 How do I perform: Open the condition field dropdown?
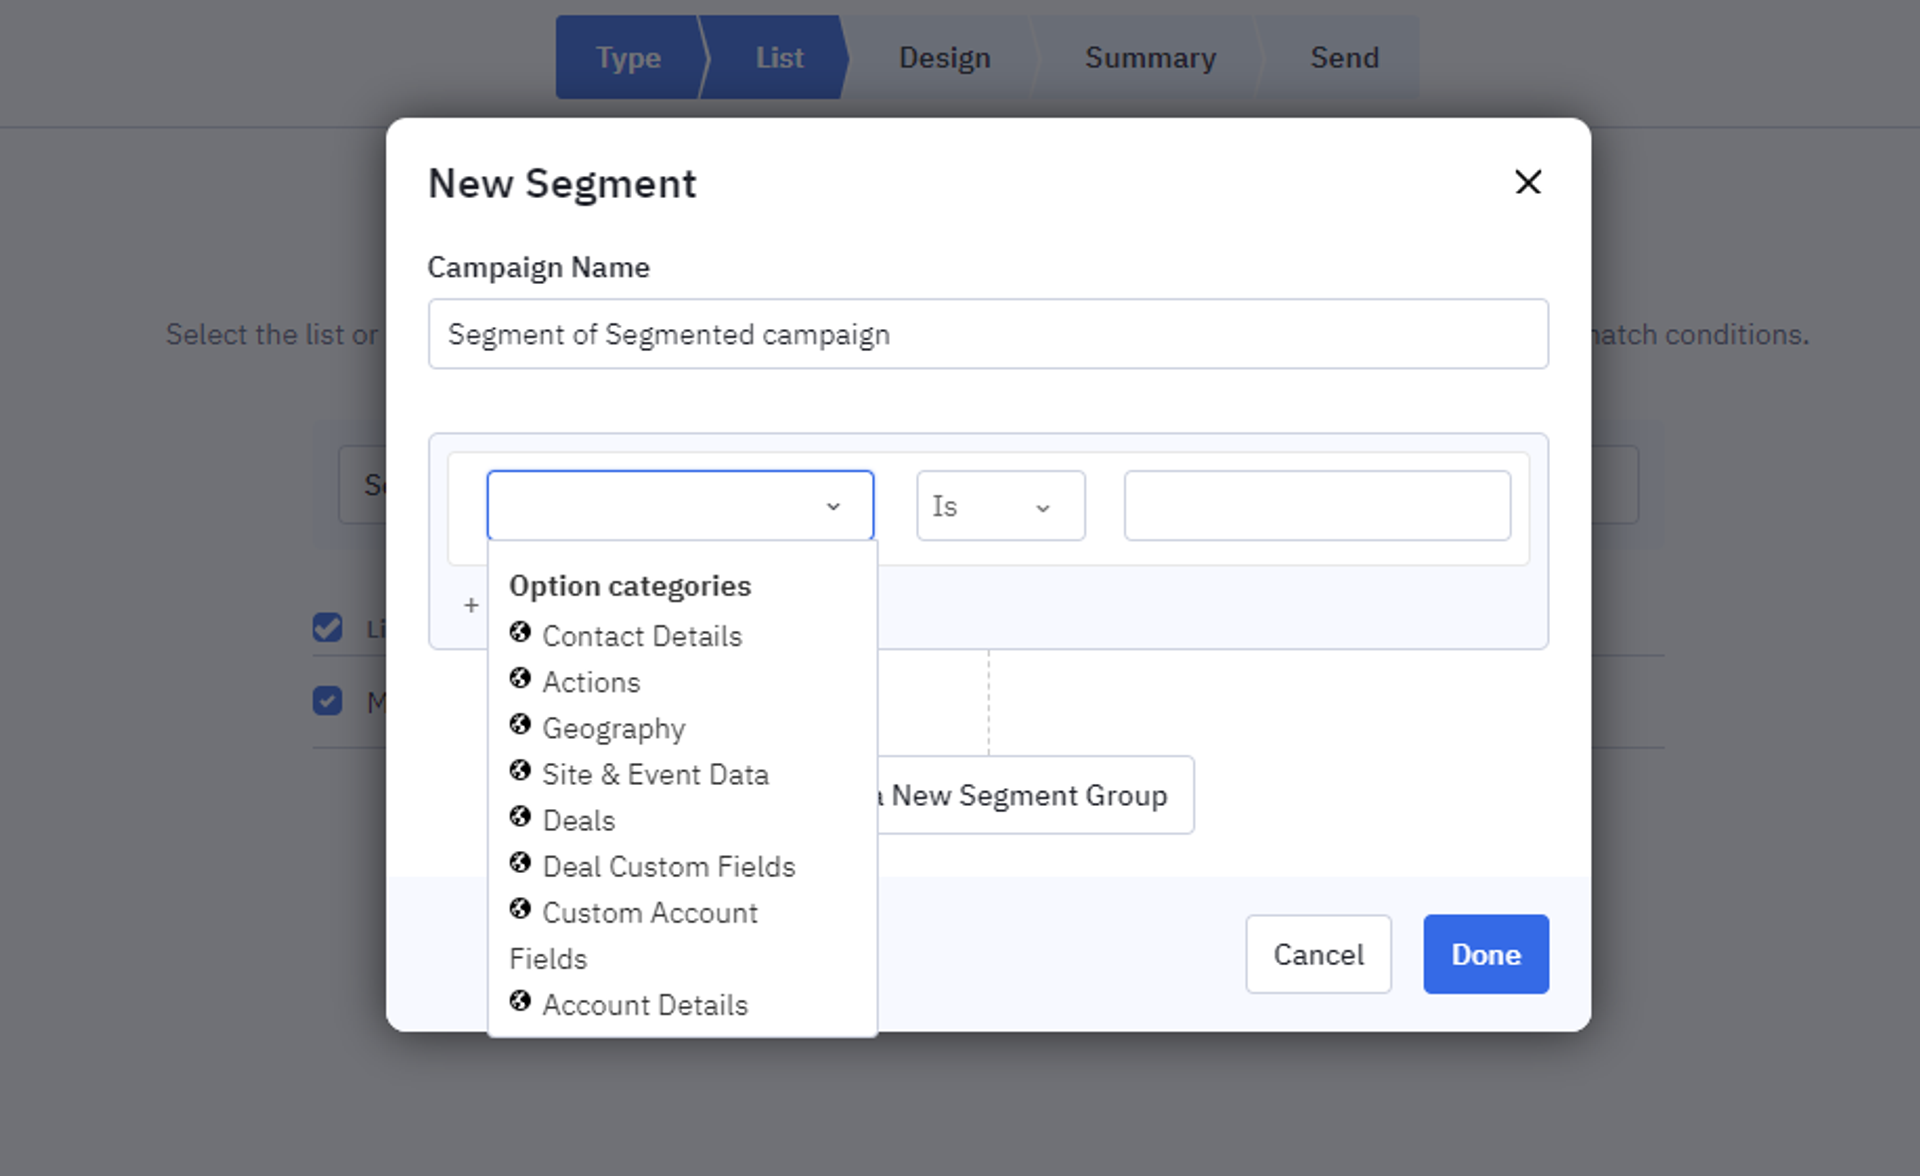[679, 505]
